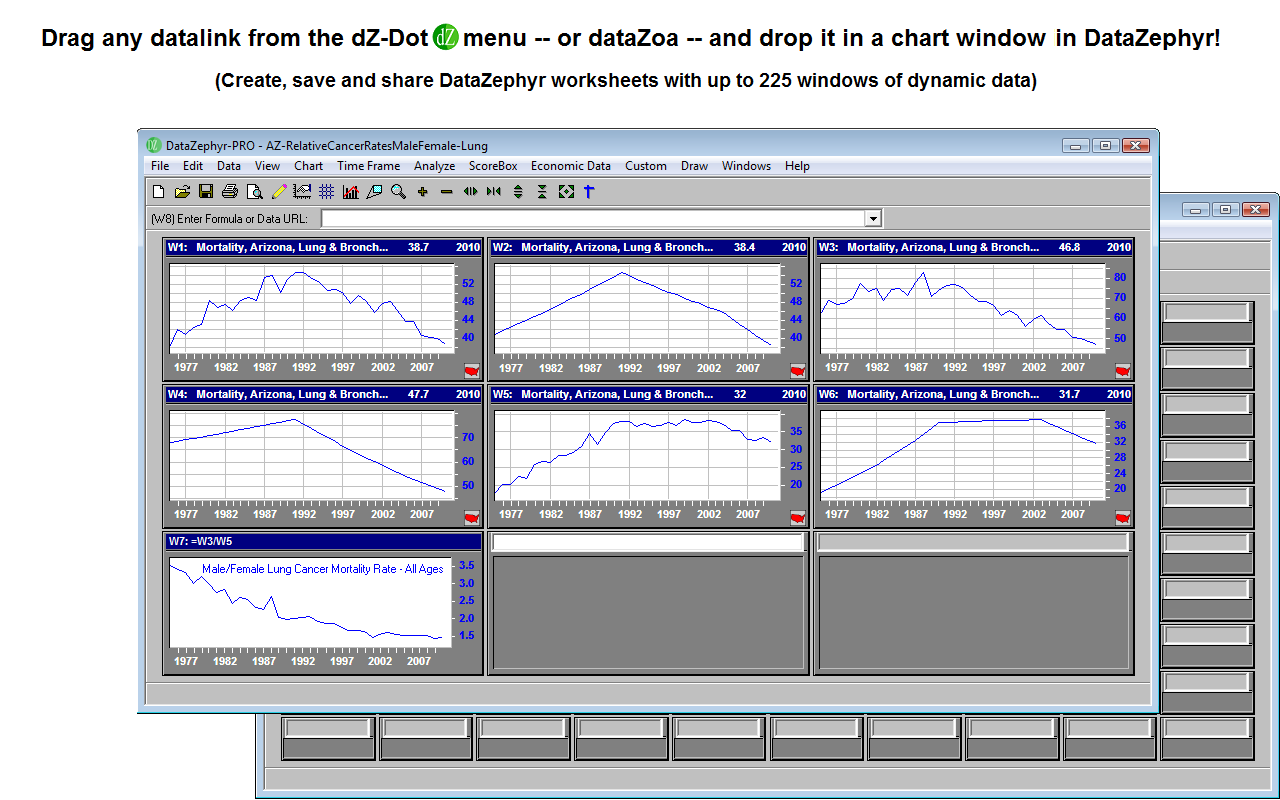The height and width of the screenshot is (800, 1280).
Task: Open the ScoreBox menu
Action: tap(493, 166)
